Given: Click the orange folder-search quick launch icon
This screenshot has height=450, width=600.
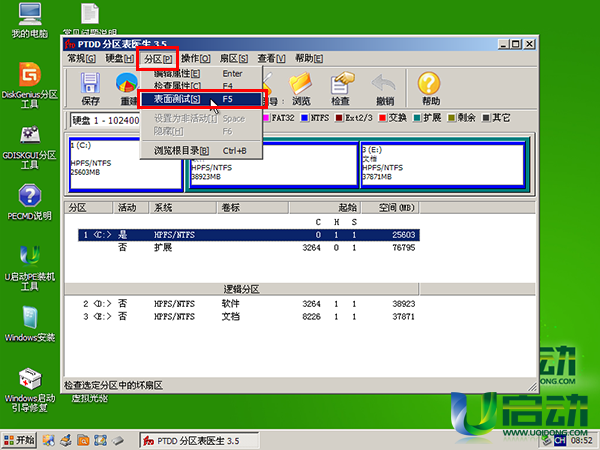Looking at the screenshot, I should [x=83, y=440].
